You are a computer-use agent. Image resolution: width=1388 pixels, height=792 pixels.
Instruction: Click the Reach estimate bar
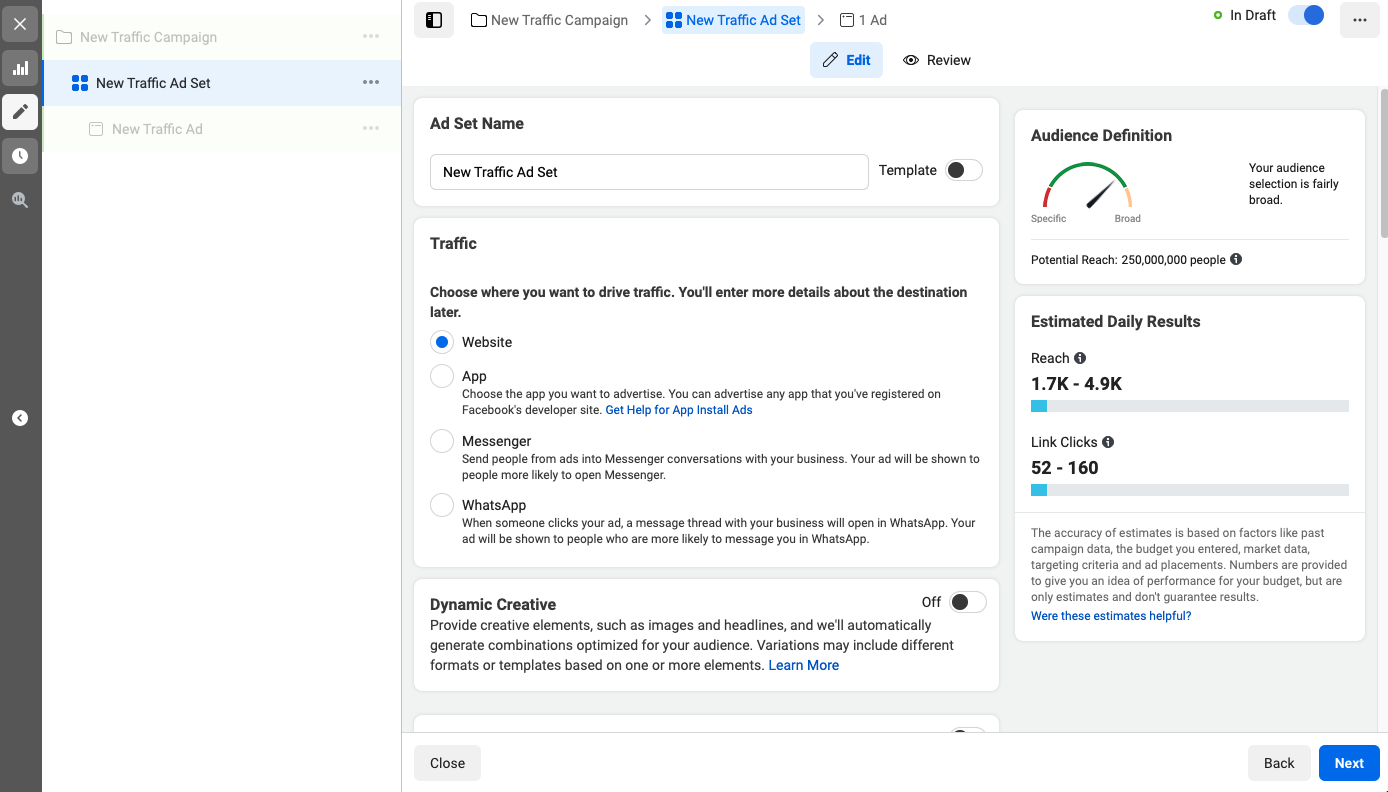pos(1190,406)
